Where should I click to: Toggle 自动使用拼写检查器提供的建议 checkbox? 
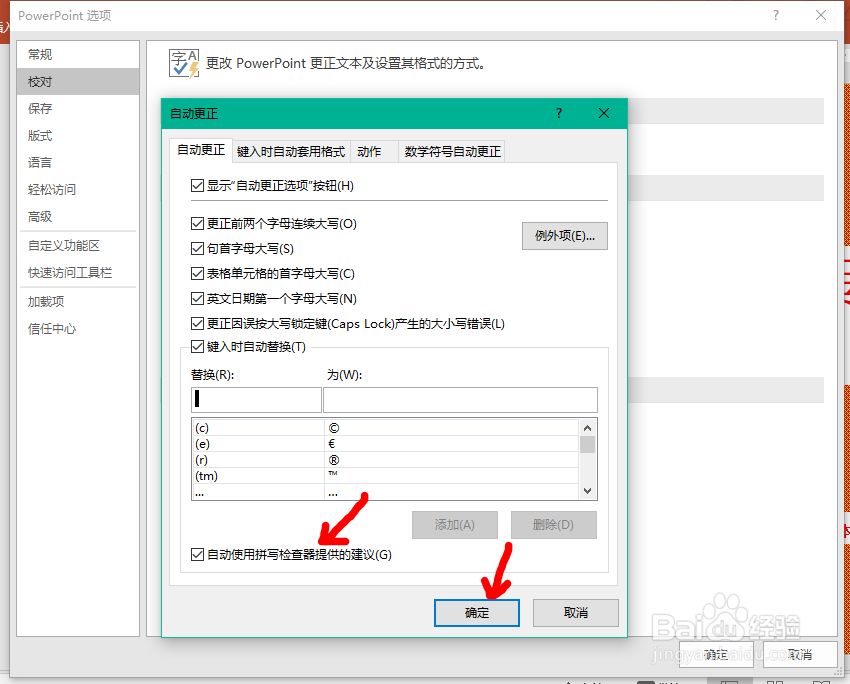tap(197, 554)
